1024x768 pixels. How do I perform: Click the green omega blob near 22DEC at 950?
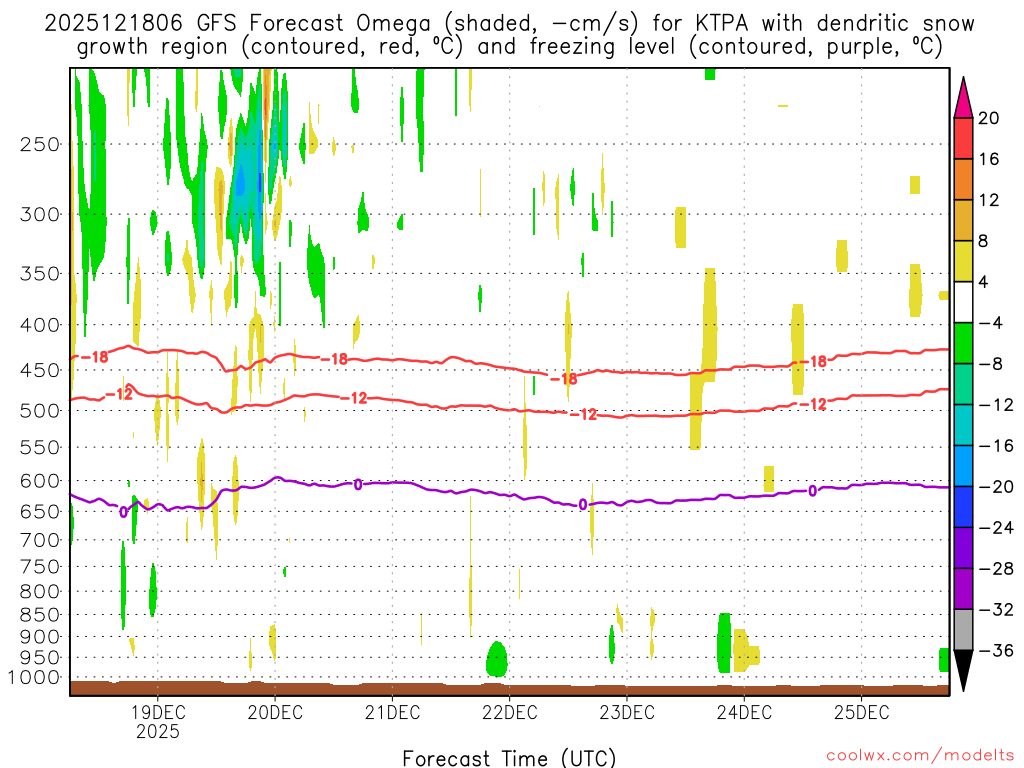click(497, 659)
